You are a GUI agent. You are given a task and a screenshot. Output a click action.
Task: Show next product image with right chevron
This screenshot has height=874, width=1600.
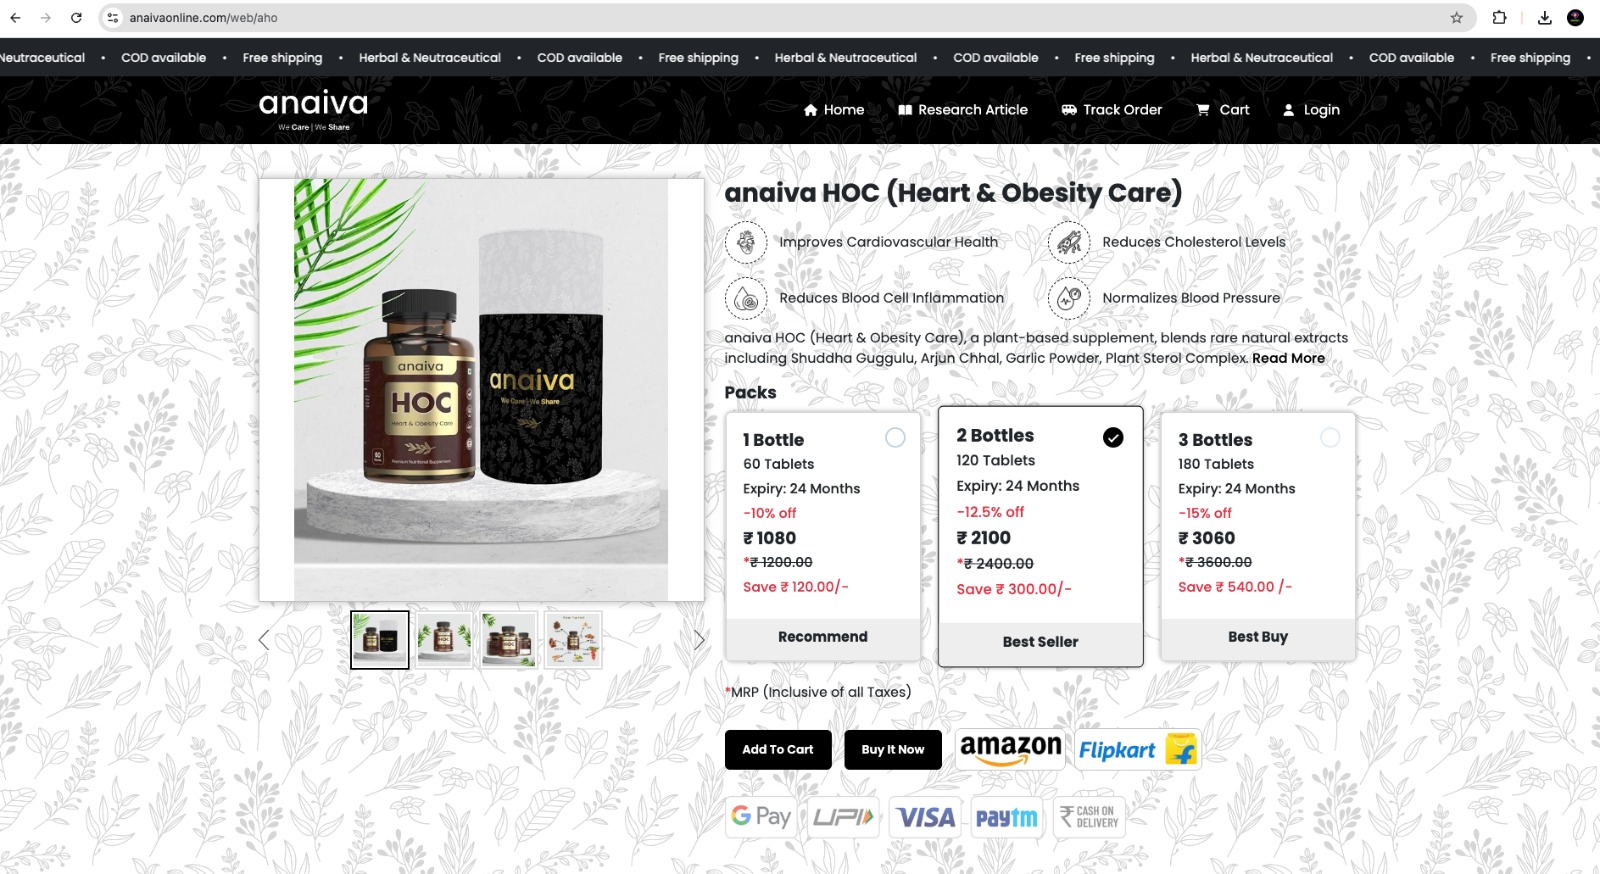(x=699, y=640)
